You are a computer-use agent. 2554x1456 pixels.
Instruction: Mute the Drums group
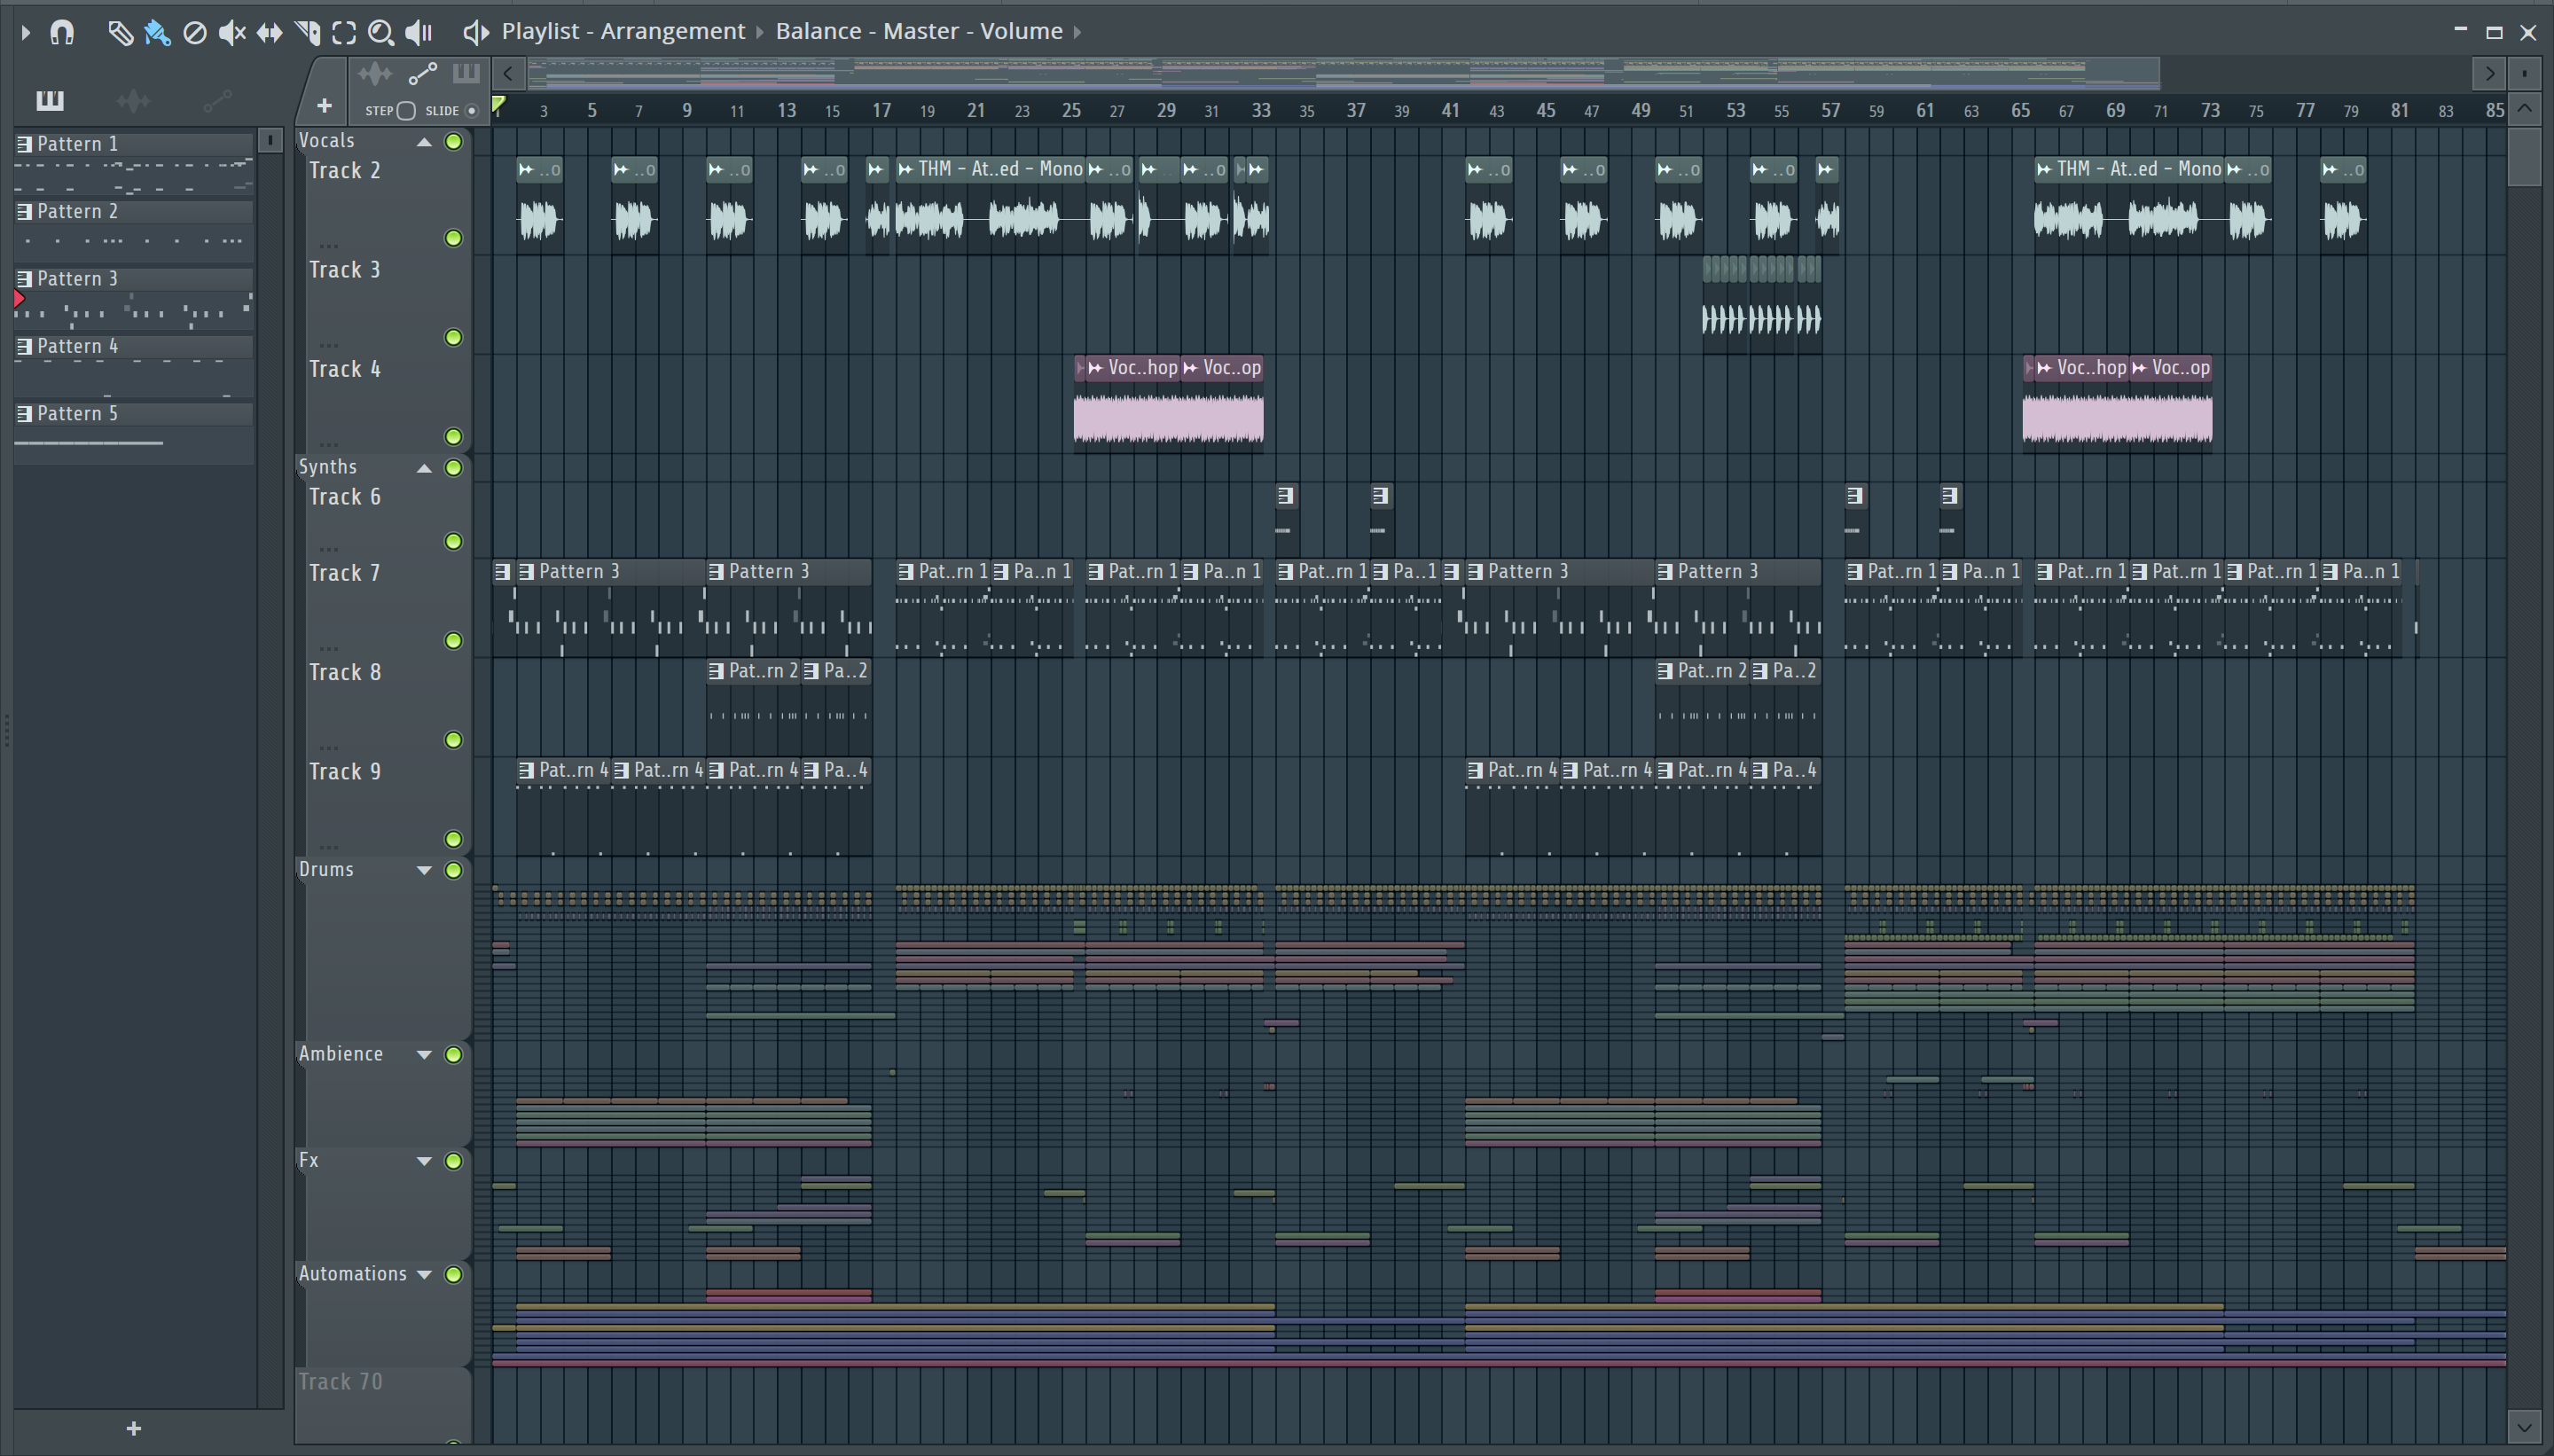[x=454, y=871]
